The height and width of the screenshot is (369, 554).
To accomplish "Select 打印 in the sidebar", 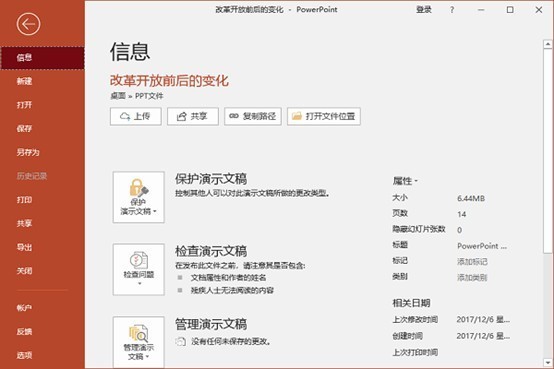I will coord(42,200).
